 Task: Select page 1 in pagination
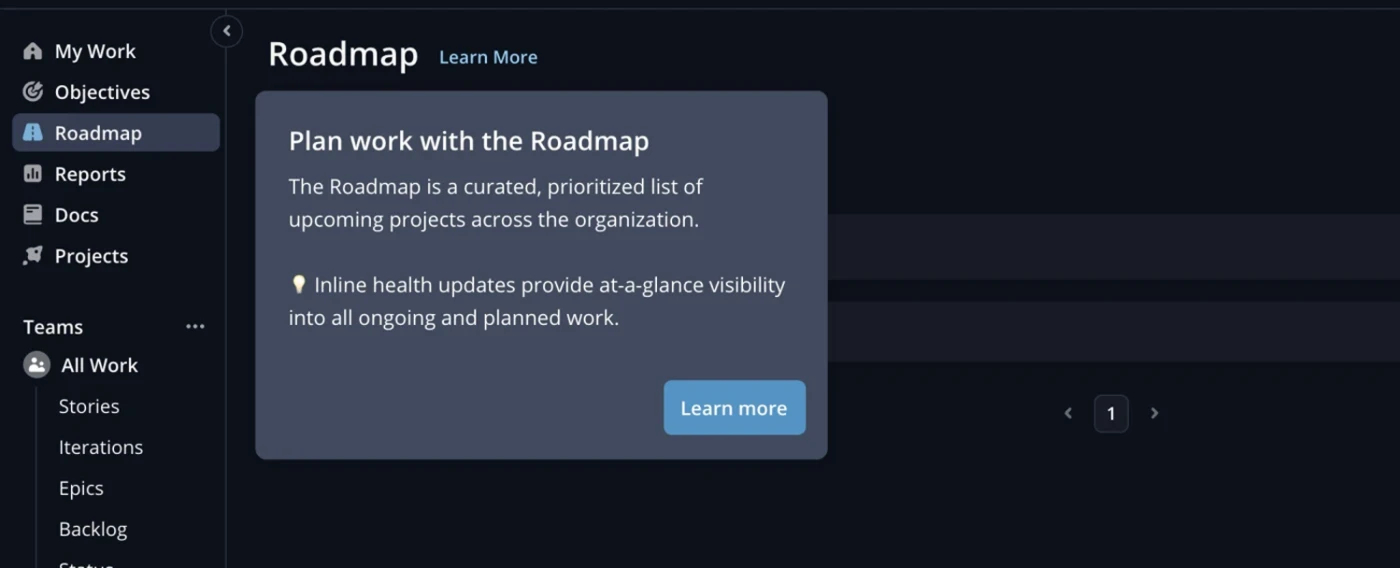1111,413
